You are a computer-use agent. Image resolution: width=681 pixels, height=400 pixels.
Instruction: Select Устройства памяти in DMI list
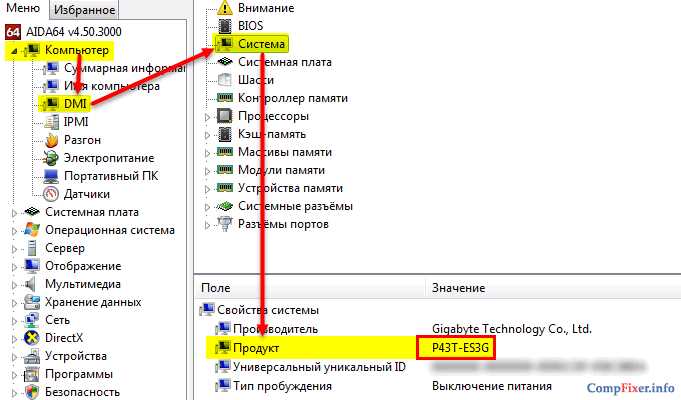click(x=291, y=188)
